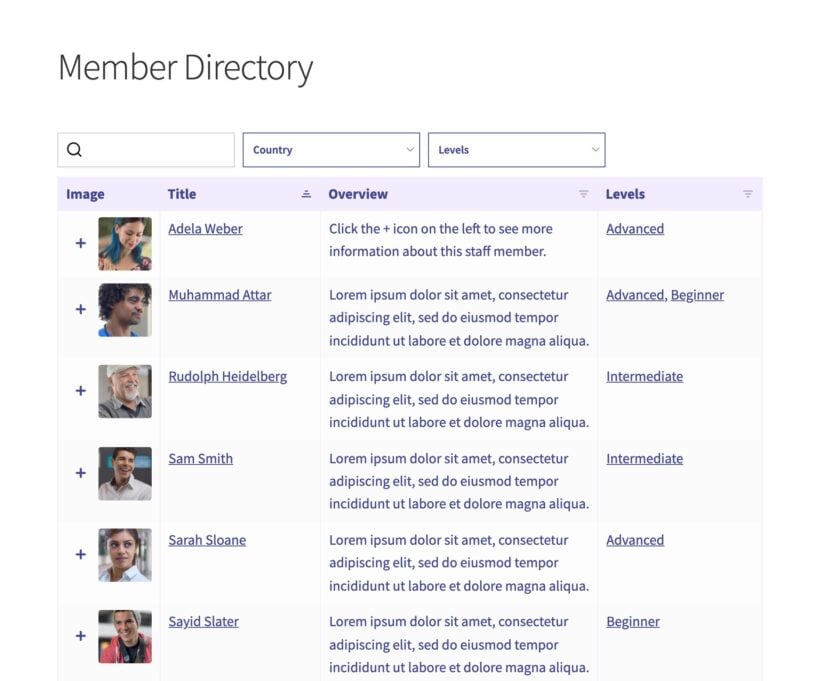The image size is (820, 681).
Task: Click Advanced link in Sarah Sloane row
Action: [635, 540]
